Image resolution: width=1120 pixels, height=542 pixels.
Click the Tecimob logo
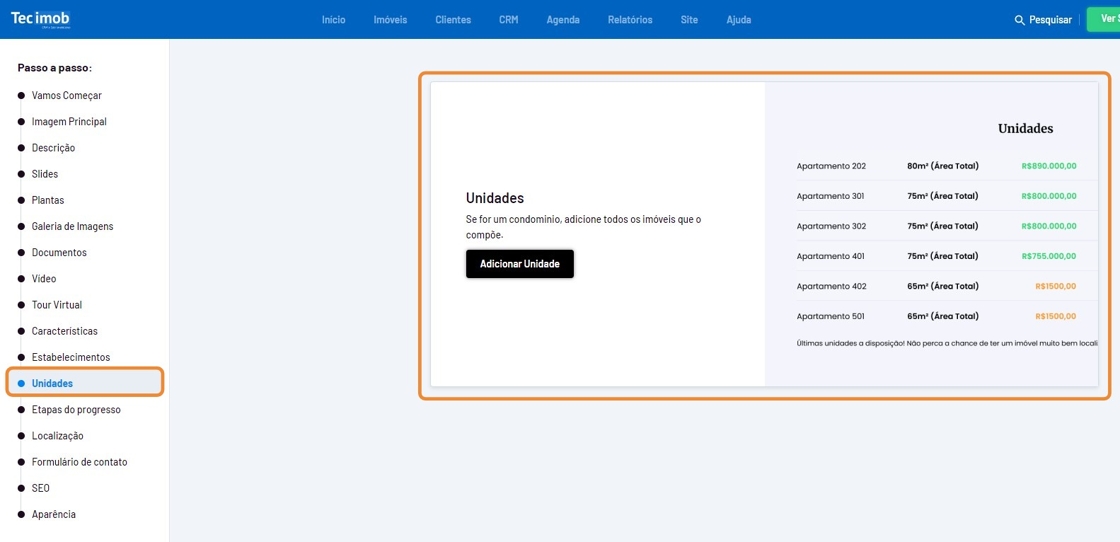click(x=40, y=19)
